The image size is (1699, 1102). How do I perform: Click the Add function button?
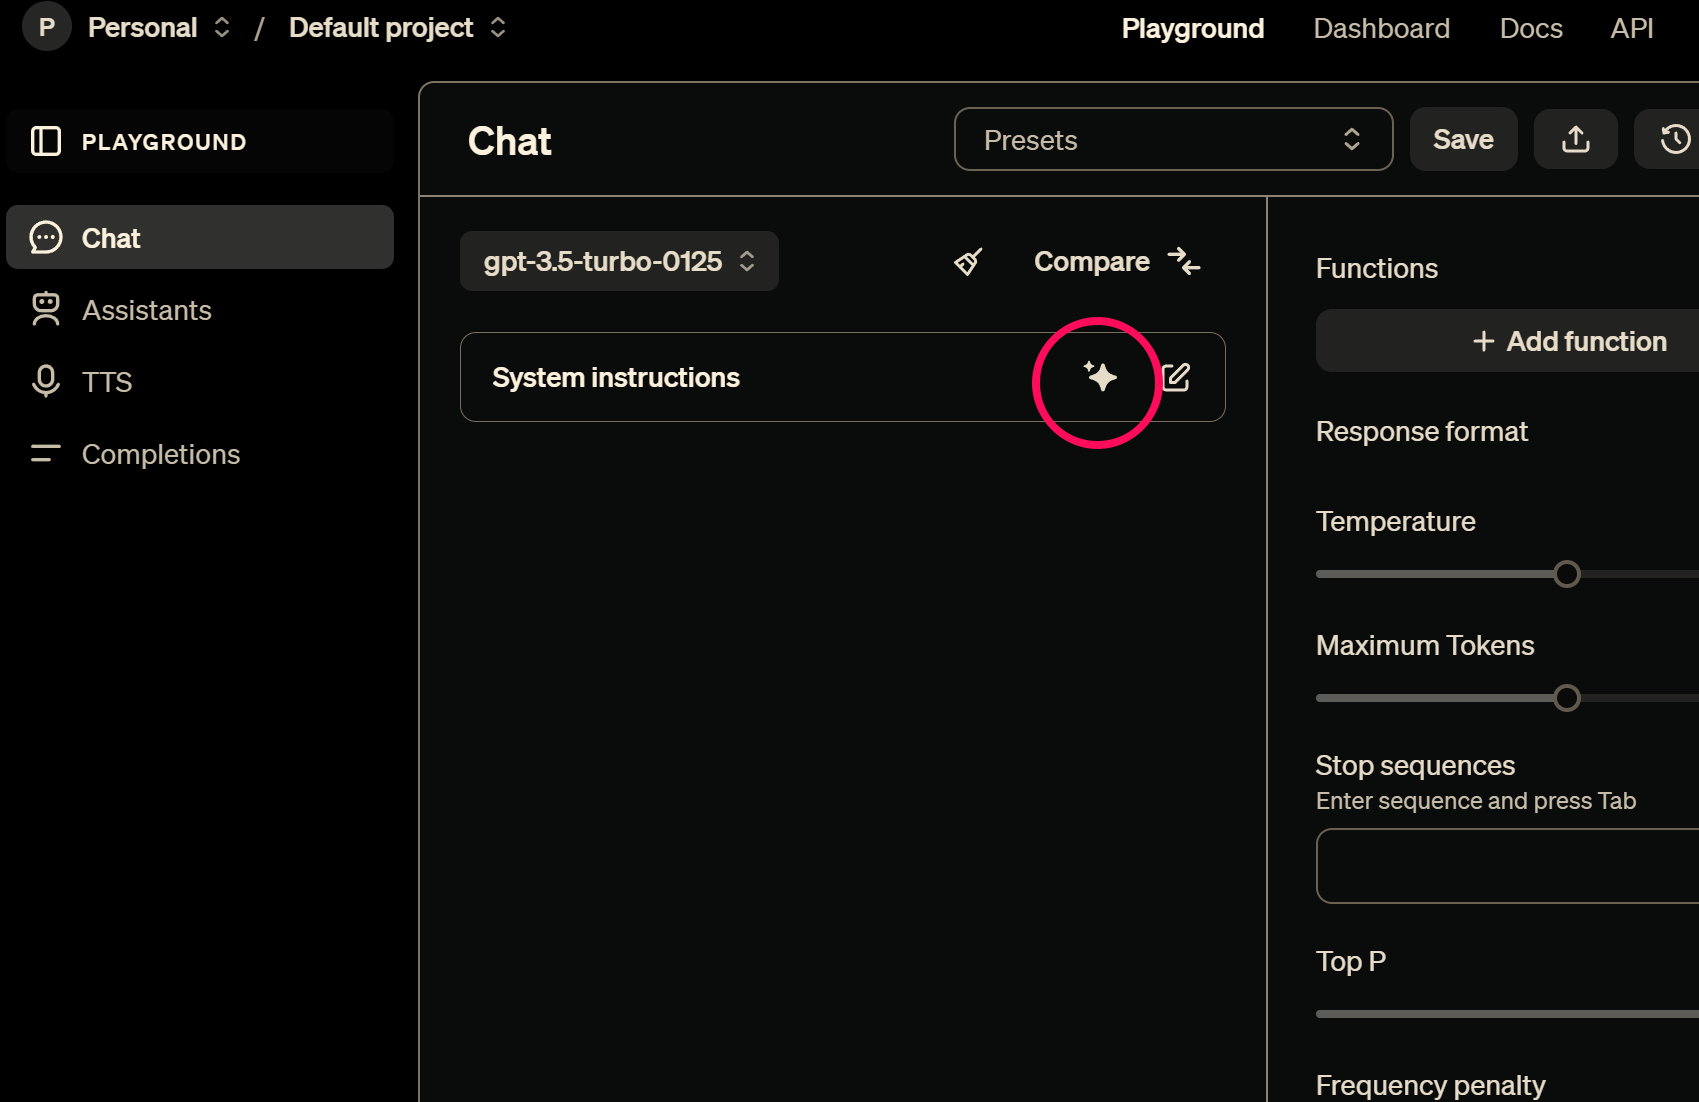(x=1569, y=341)
